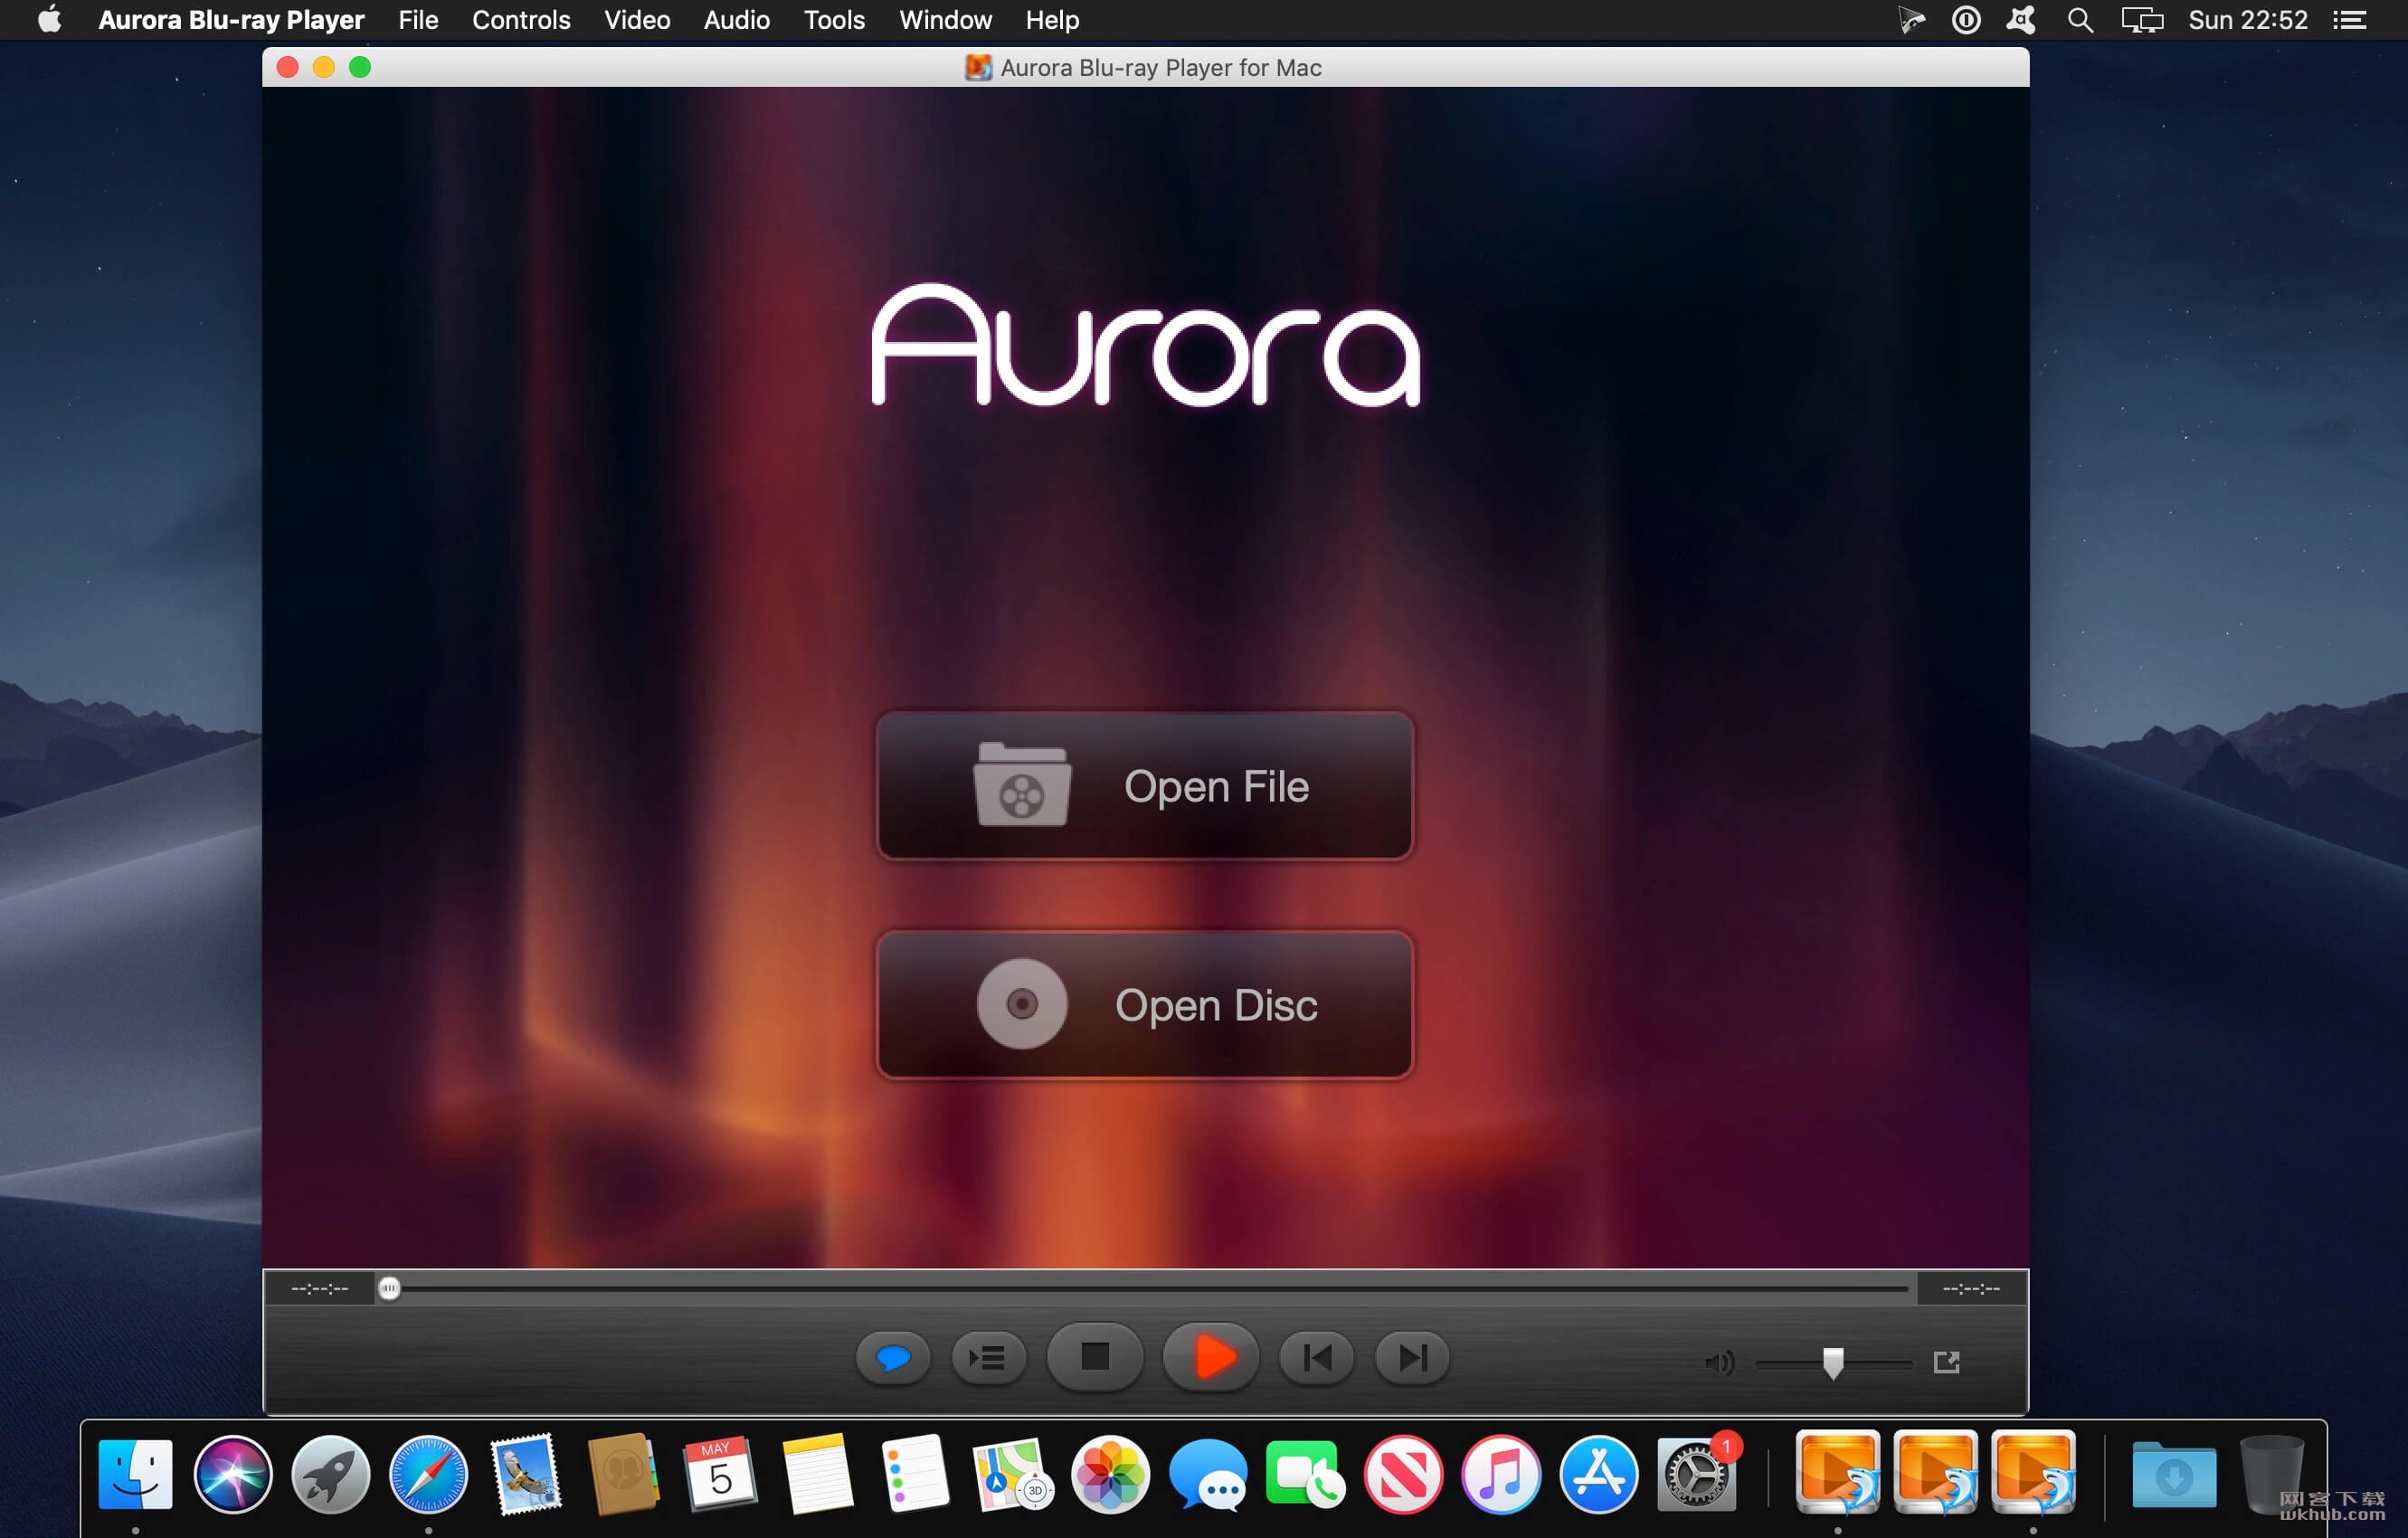Open the Window menu
2408x1538 pixels.
(x=945, y=20)
